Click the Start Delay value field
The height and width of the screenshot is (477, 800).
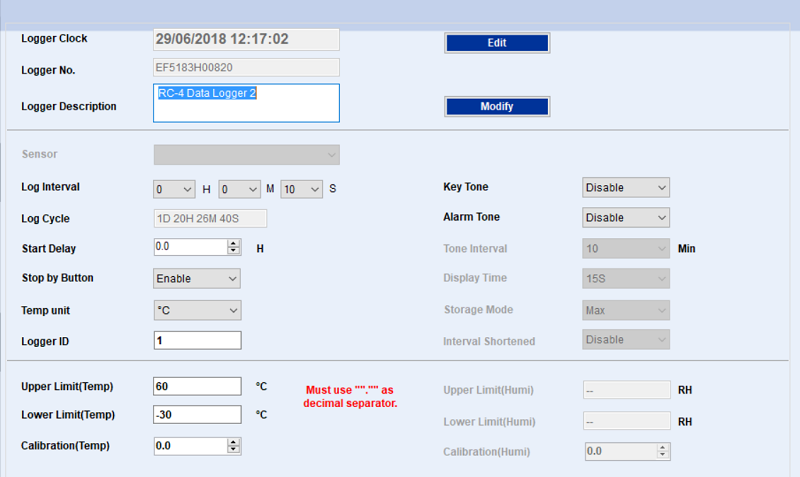190,247
